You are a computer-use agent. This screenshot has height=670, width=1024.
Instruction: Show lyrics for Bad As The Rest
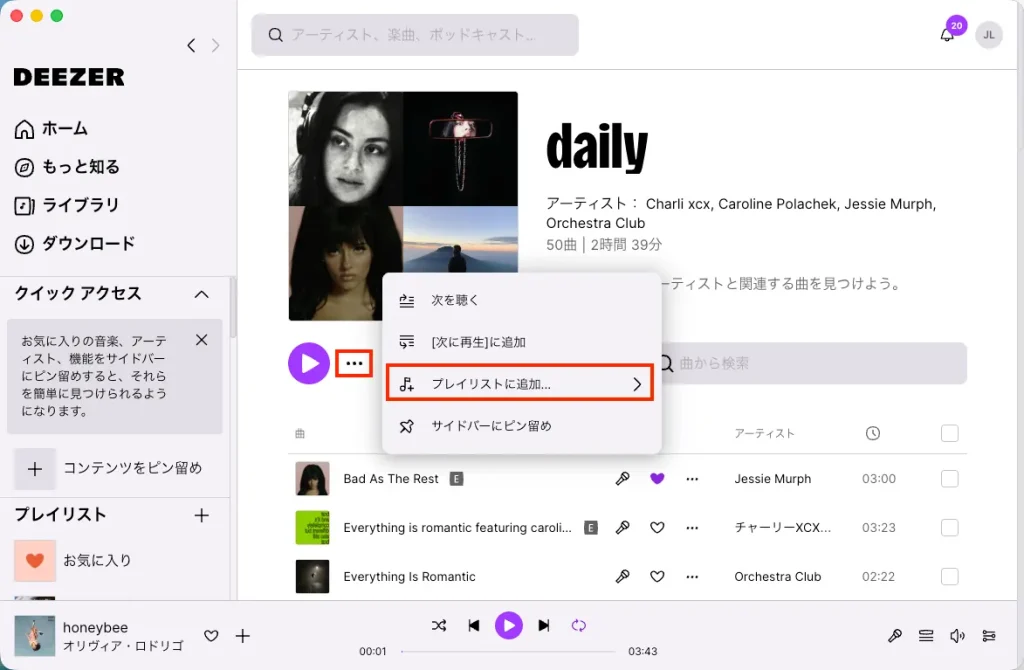click(622, 479)
